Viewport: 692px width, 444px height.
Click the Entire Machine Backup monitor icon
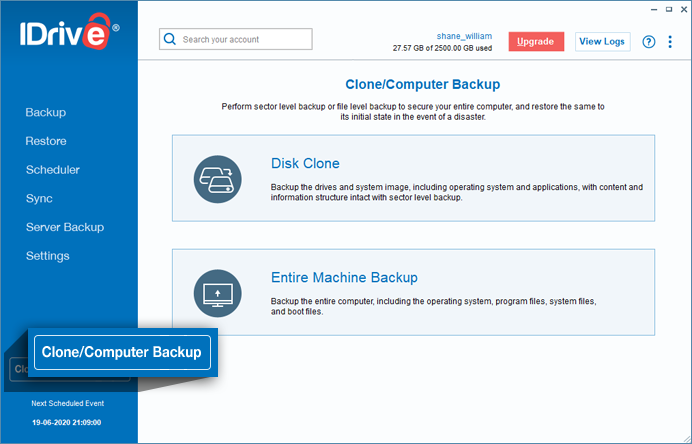tap(218, 293)
